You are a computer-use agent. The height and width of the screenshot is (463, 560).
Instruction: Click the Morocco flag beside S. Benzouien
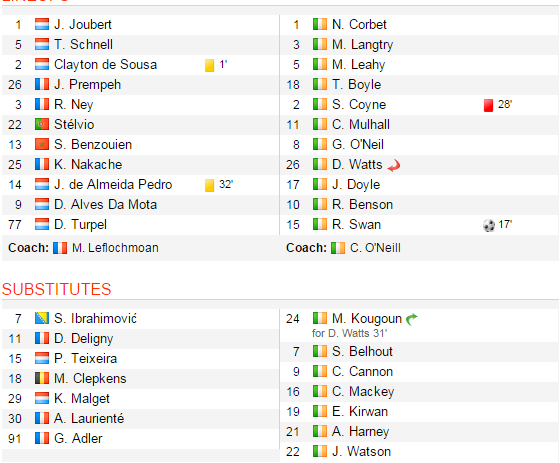point(42,144)
